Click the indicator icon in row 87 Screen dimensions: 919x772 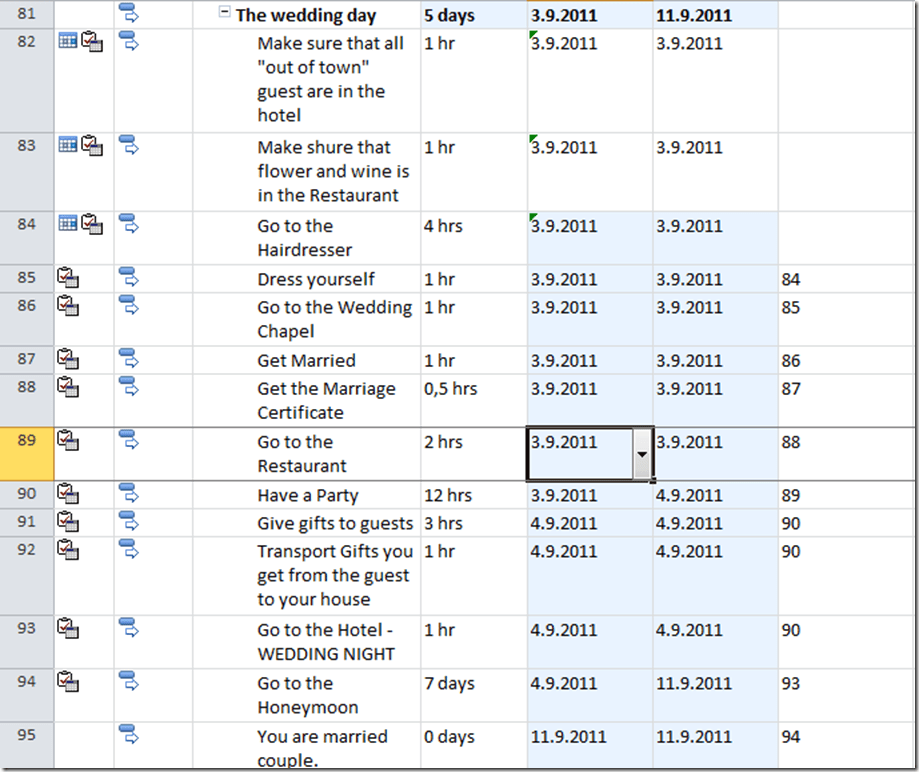pyautogui.click(x=68, y=359)
